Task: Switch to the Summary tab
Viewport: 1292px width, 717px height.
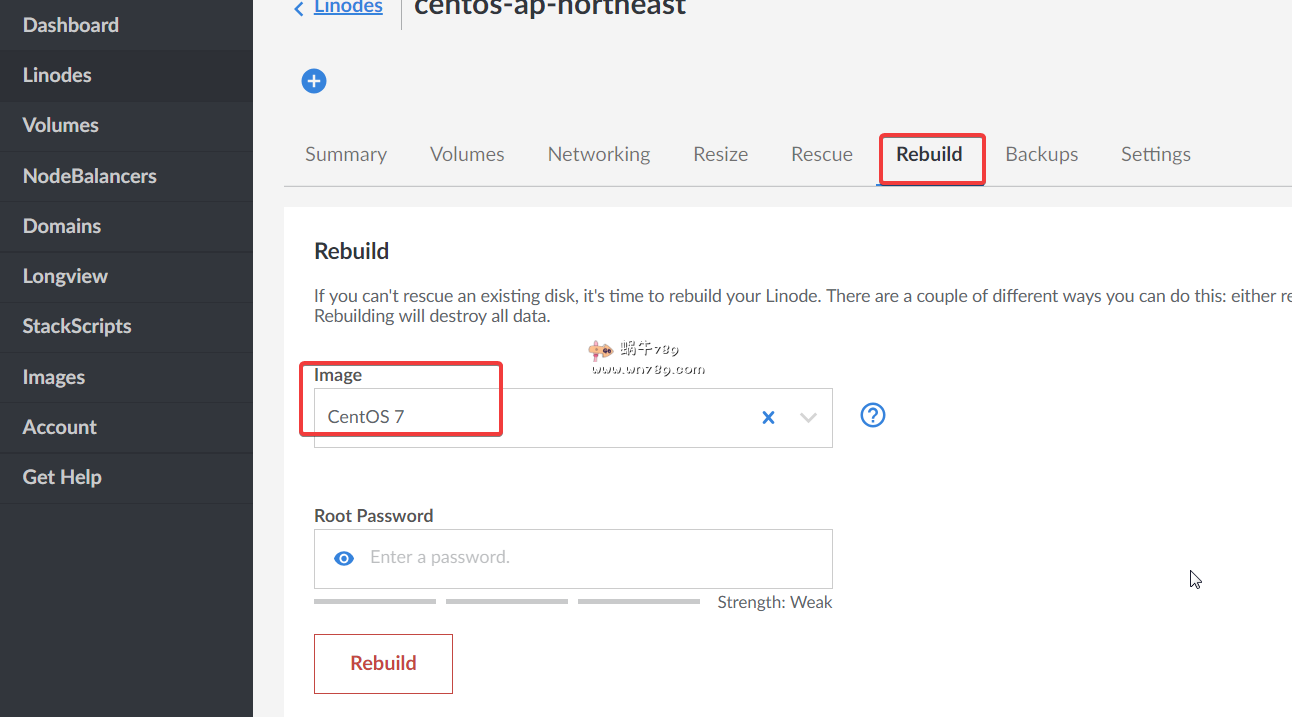Action: pyautogui.click(x=346, y=154)
